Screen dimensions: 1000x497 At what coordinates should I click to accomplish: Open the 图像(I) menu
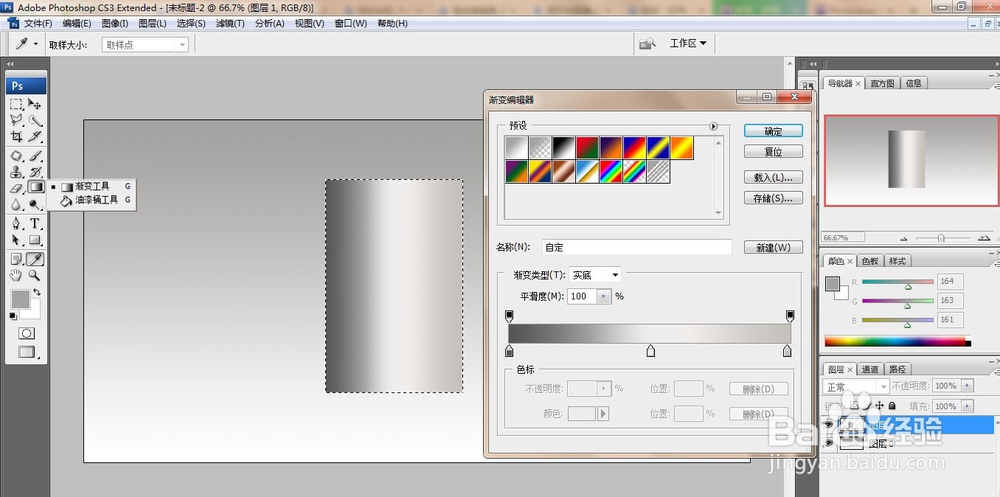coord(115,24)
